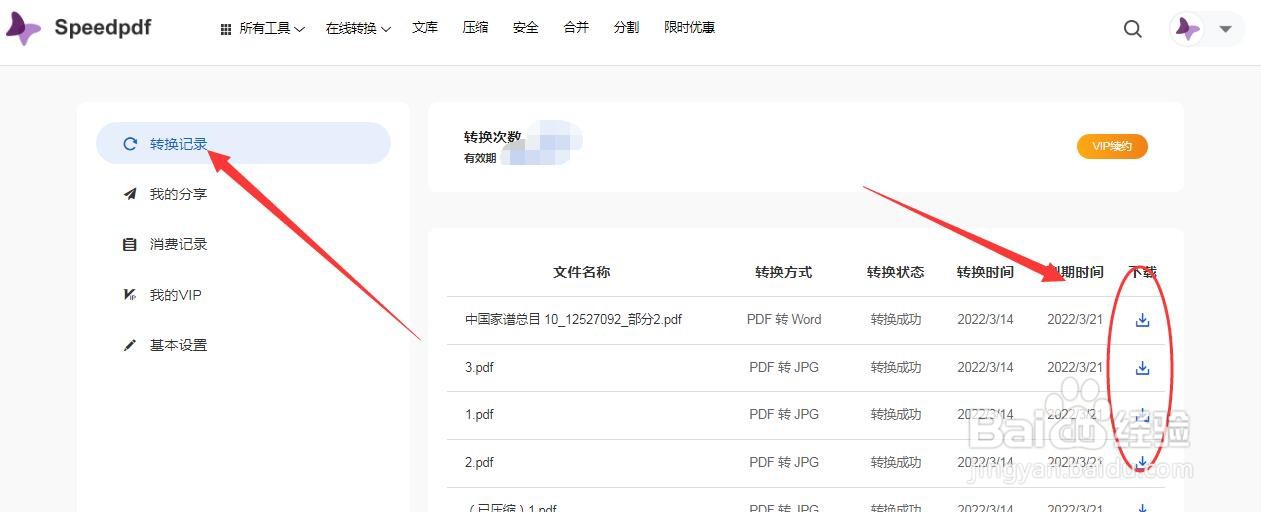This screenshot has height=512, width=1261.
Task: Click the refresh icon beside 转换记录
Action: point(129,144)
